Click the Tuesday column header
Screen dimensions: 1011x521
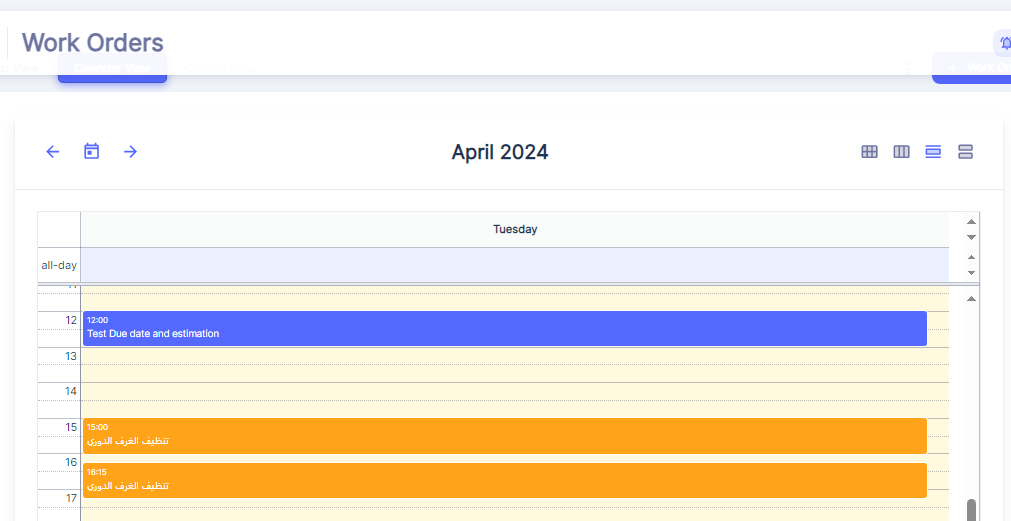515,230
